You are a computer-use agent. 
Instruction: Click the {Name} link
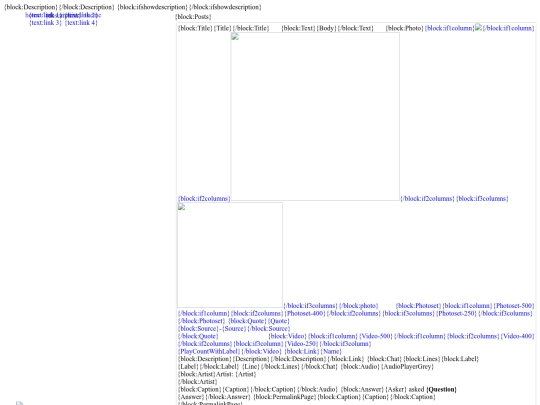coord(331,351)
